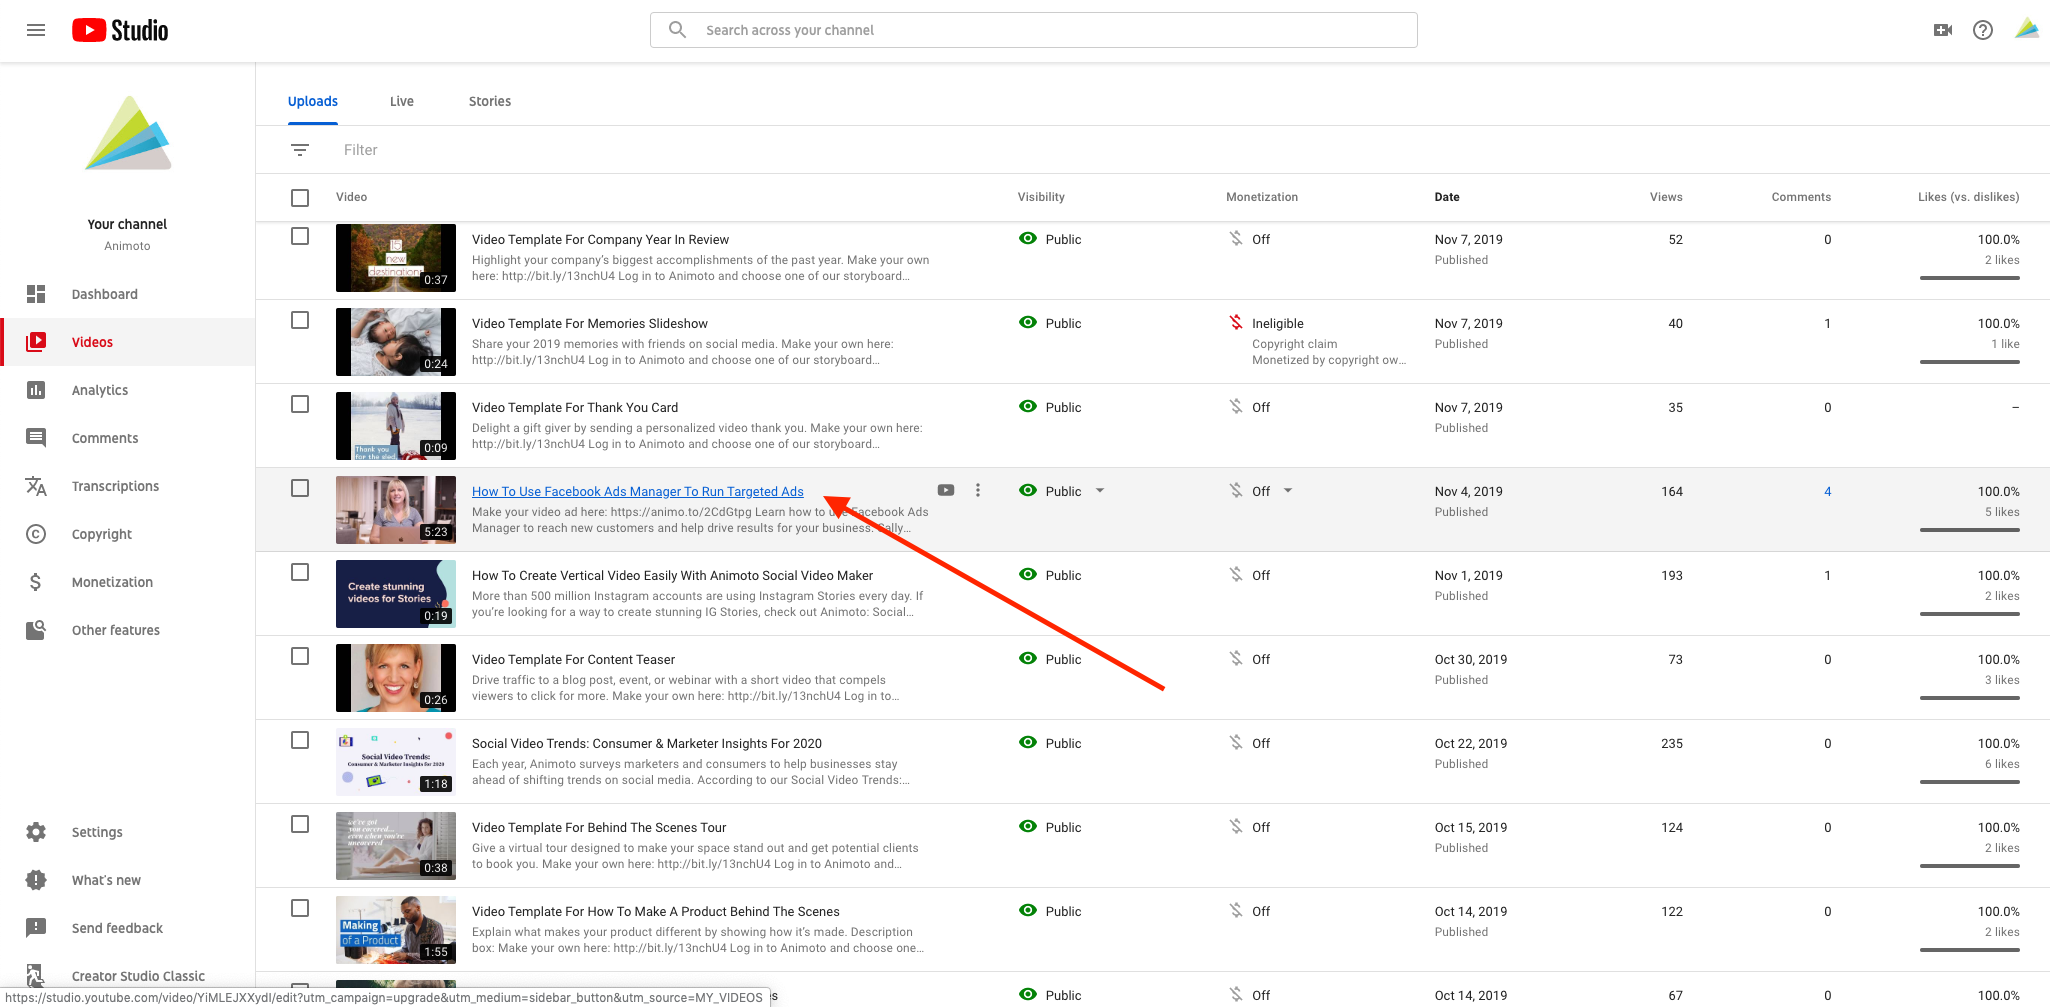Select the Facebook Ads Manager video checkbox
The height and width of the screenshot is (1007, 2050).
coord(300,488)
